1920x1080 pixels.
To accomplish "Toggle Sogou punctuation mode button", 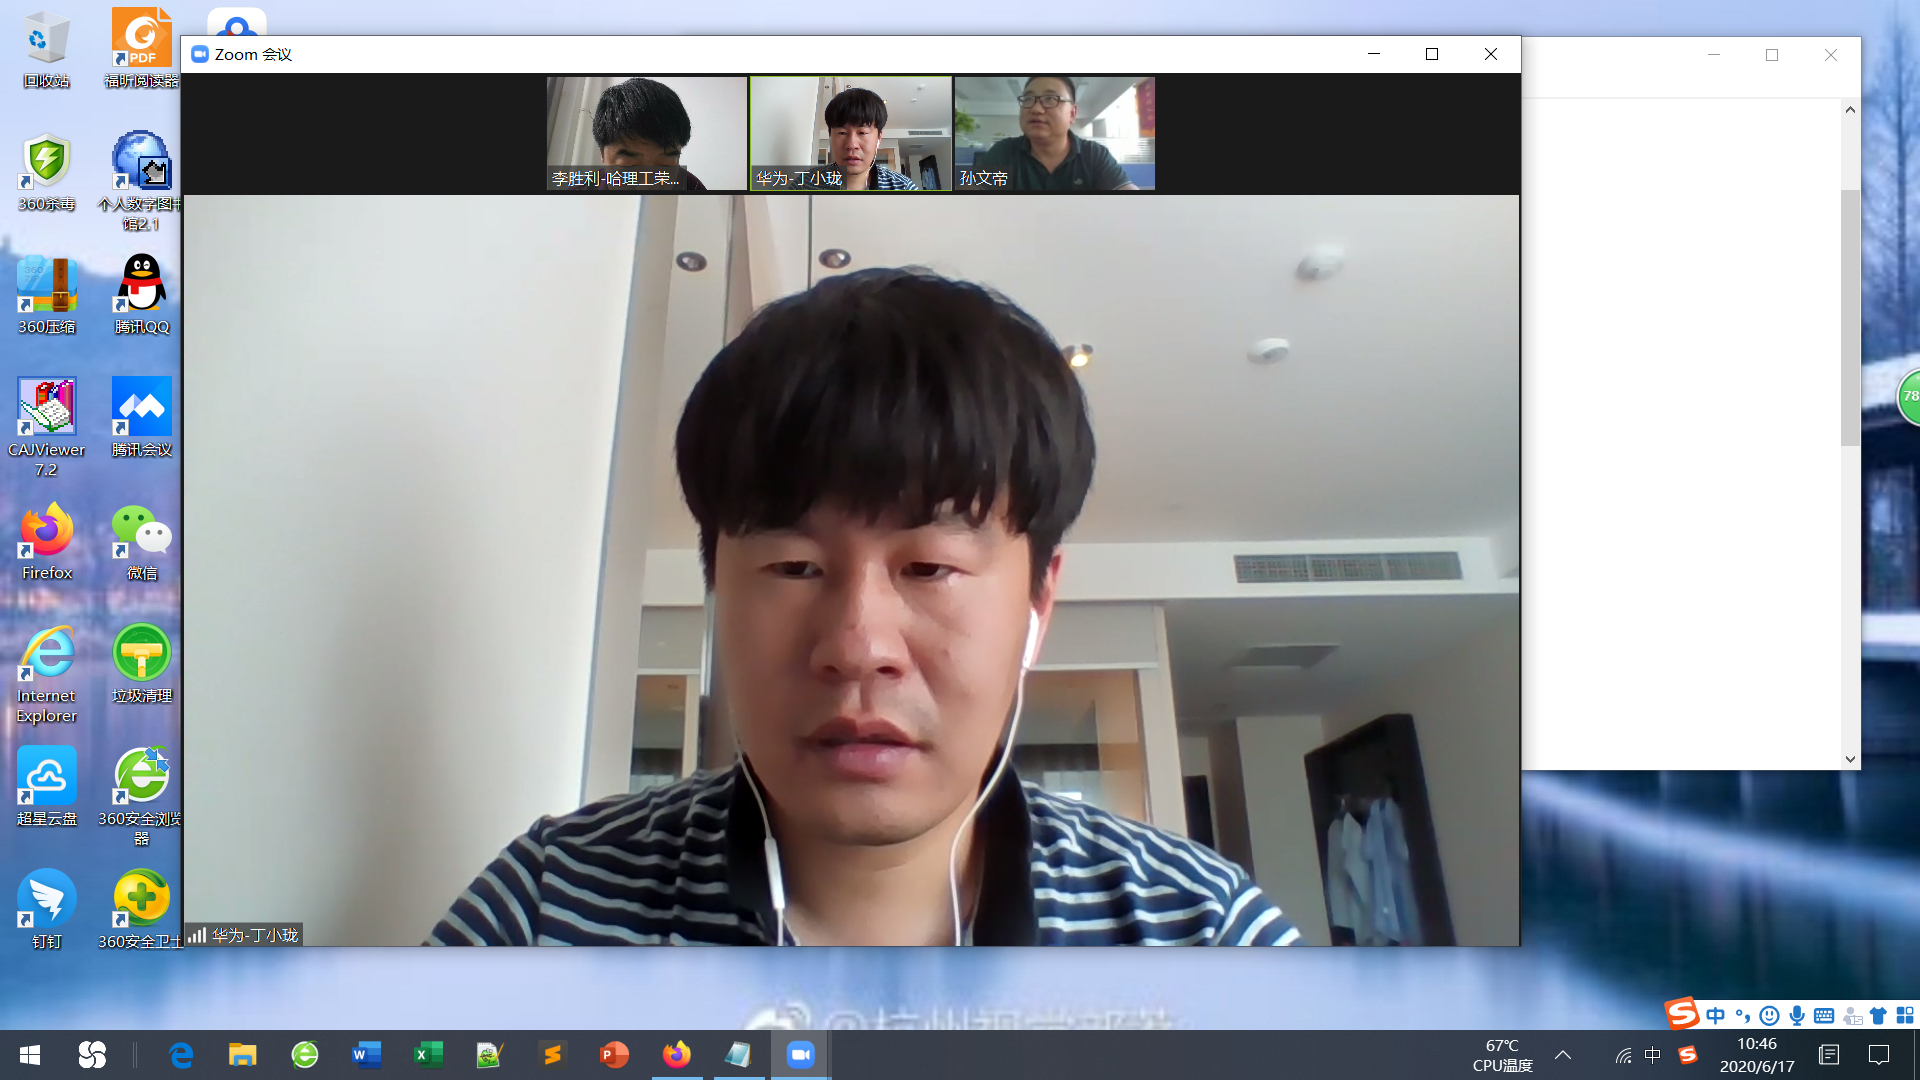I will tap(1743, 1016).
